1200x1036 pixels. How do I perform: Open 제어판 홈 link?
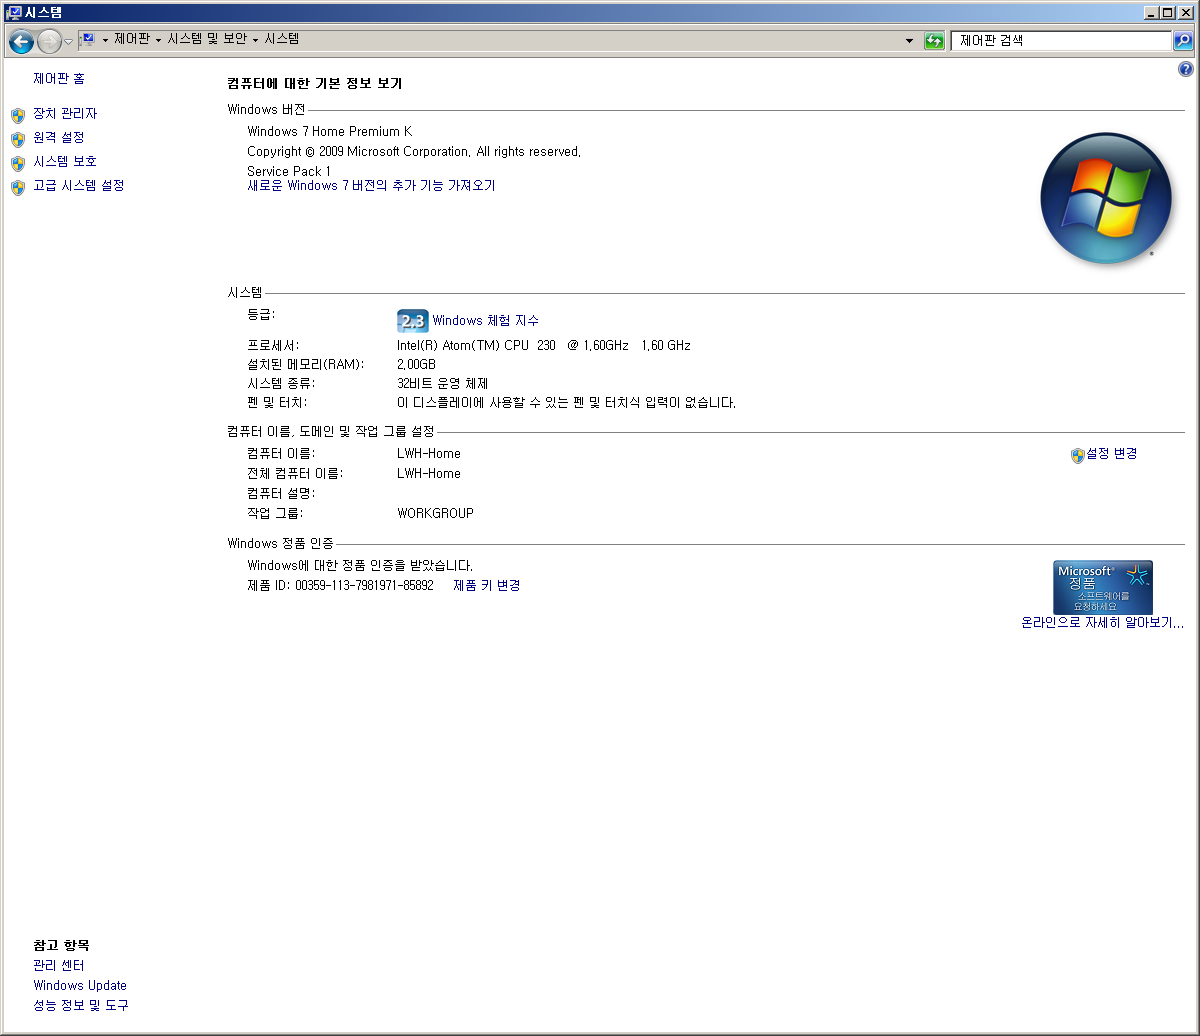pyautogui.click(x=59, y=78)
